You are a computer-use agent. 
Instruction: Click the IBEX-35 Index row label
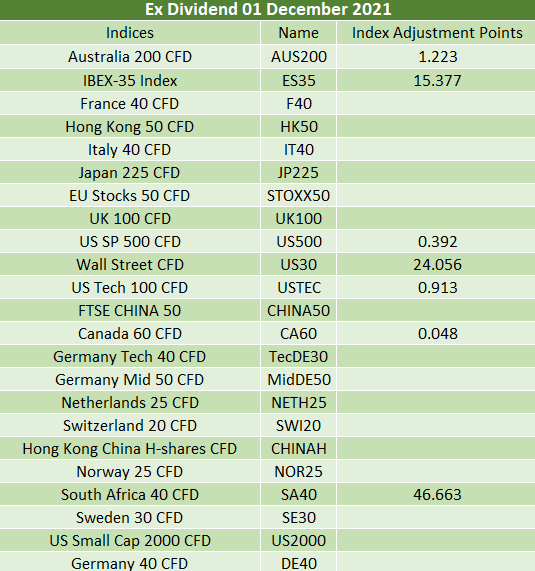pyautogui.click(x=130, y=80)
